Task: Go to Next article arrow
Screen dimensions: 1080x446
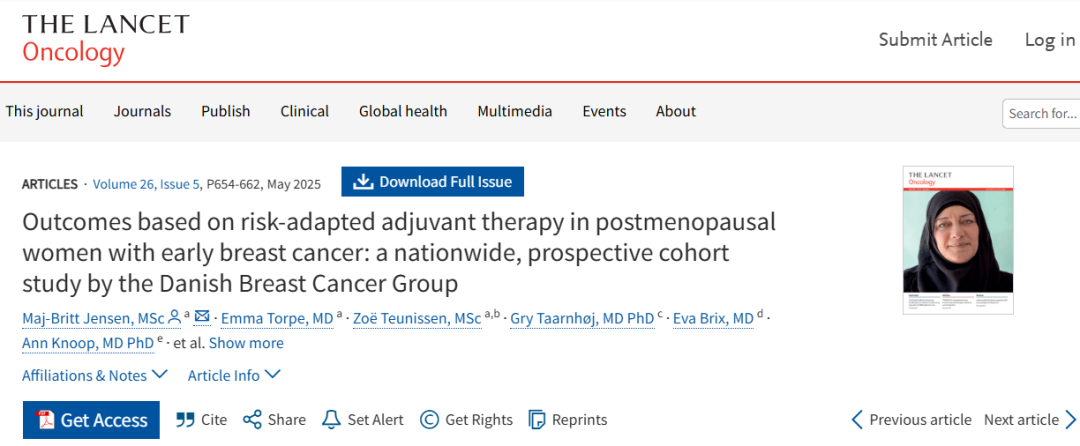Action: click(x=1070, y=420)
